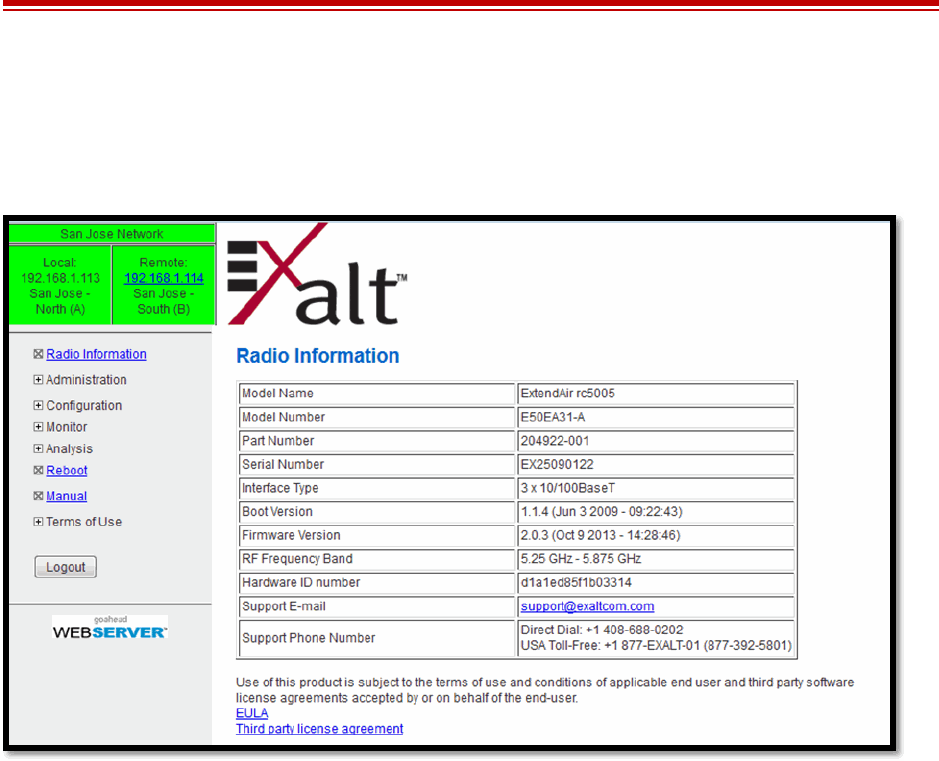Select serial number EX25090122 cell
Image resolution: width=939 pixels, height=761 pixels.
(x=656, y=465)
